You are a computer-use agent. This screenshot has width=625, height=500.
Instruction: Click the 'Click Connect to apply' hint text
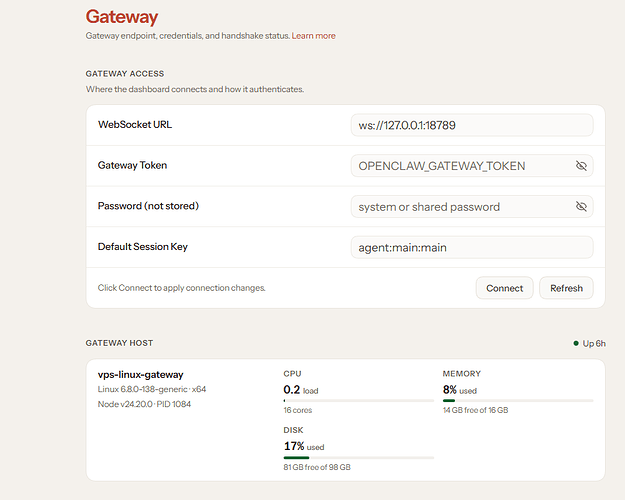tap(181, 288)
